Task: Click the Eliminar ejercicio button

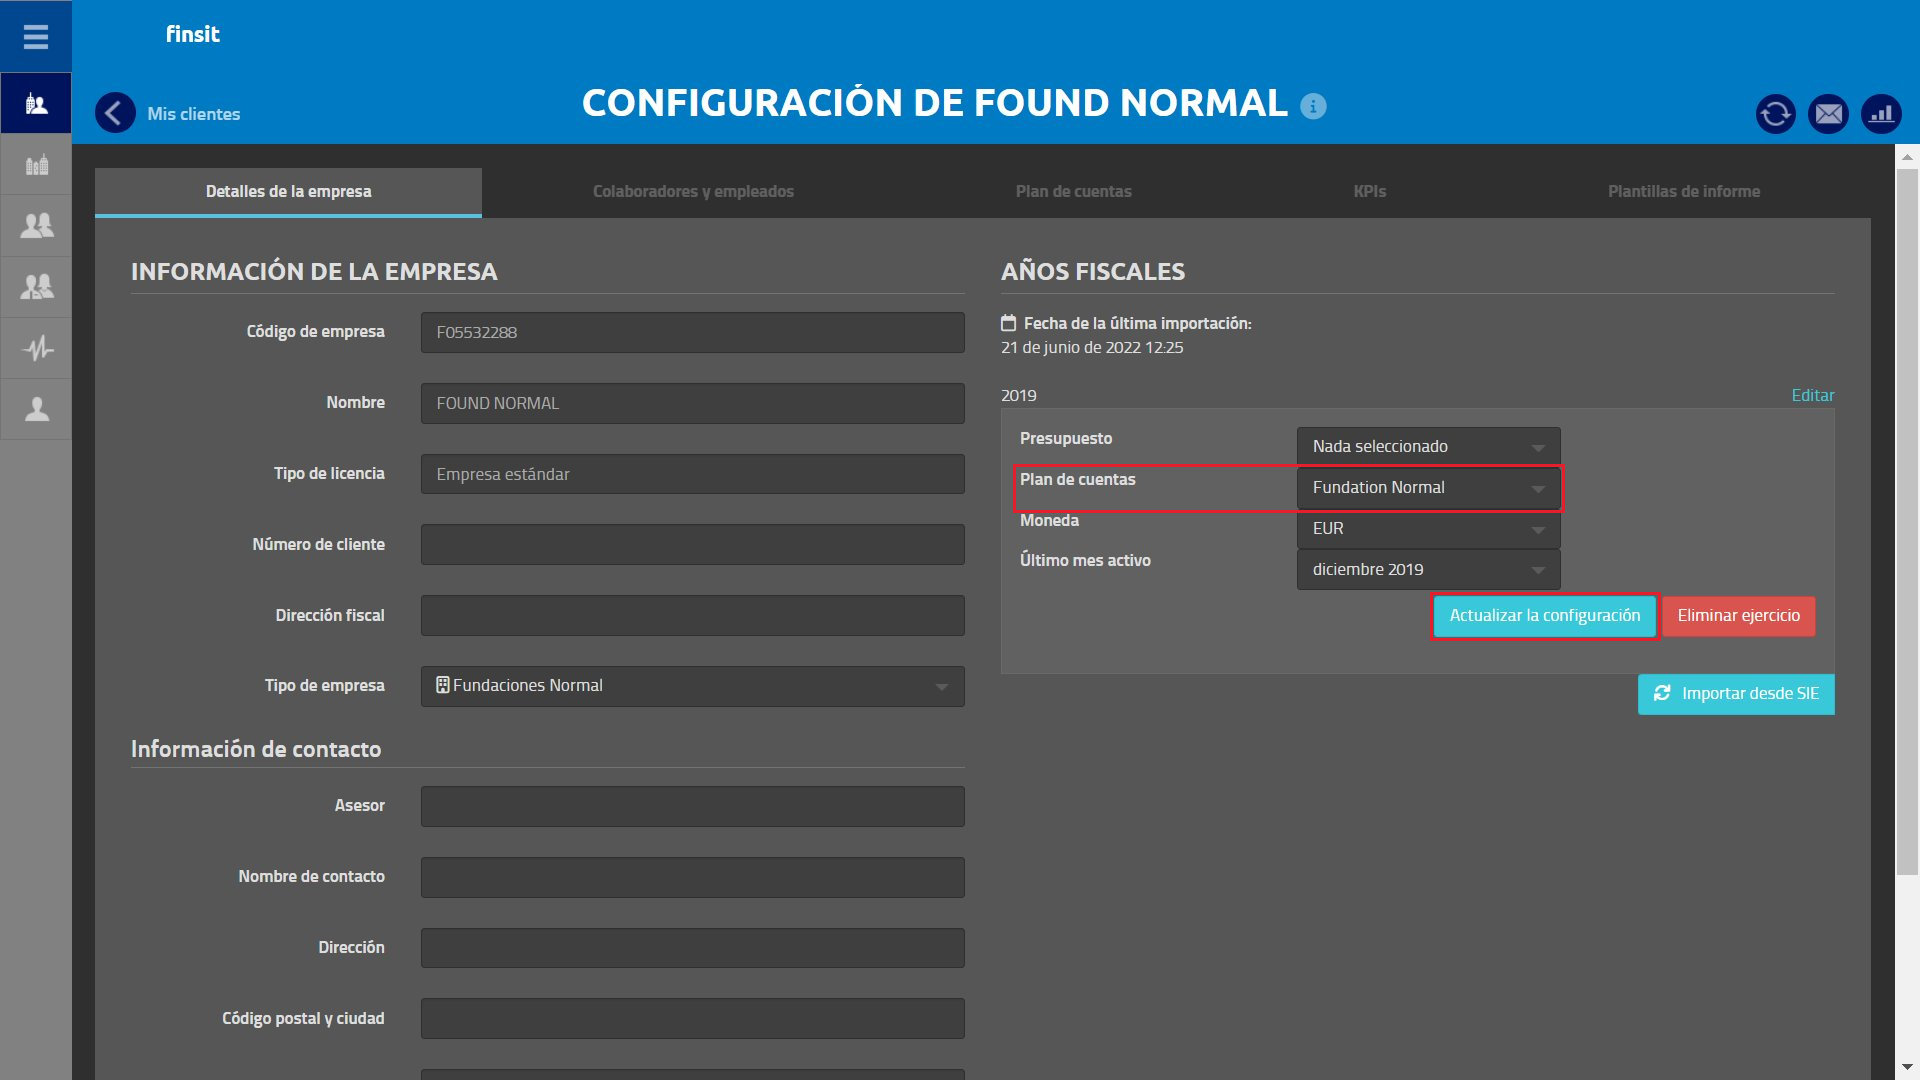Action: click(x=1738, y=616)
